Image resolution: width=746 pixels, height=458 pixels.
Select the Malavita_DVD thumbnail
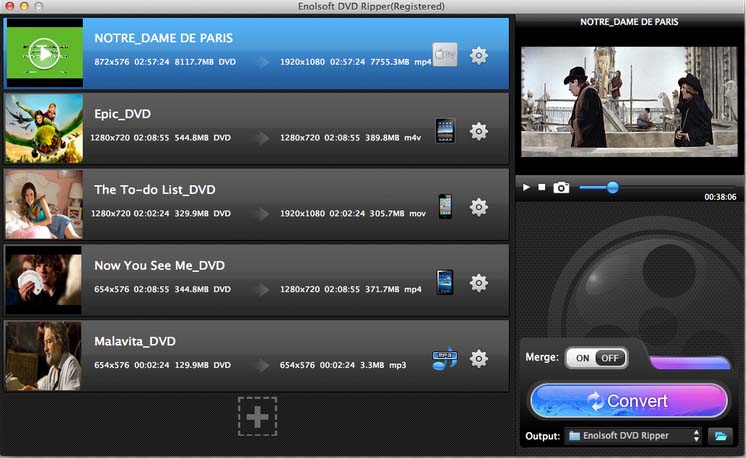coord(43,356)
